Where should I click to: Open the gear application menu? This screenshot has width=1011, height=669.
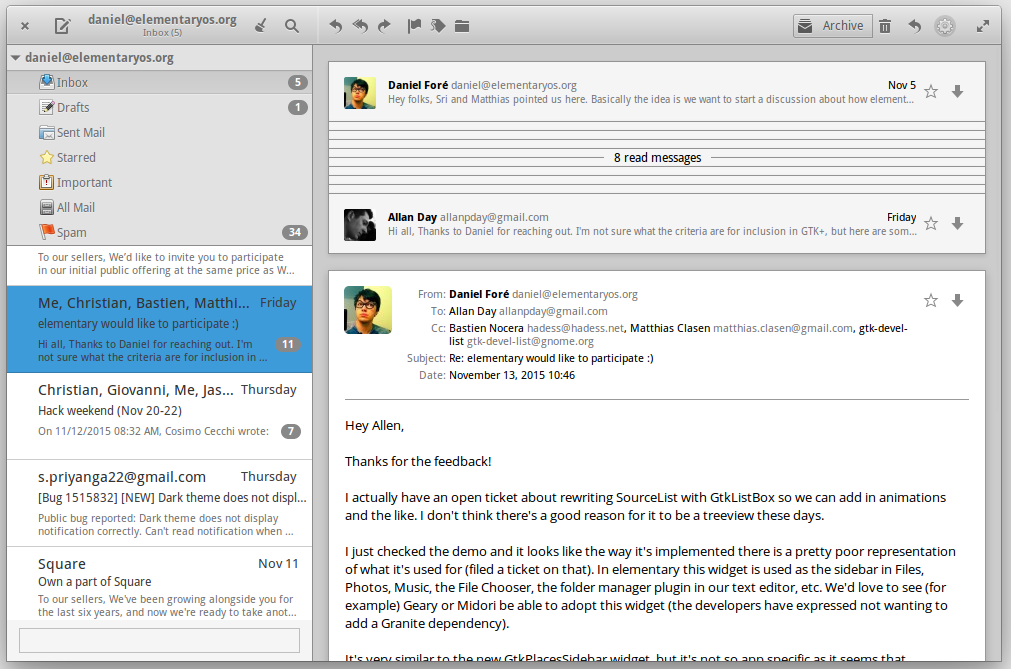[945, 26]
